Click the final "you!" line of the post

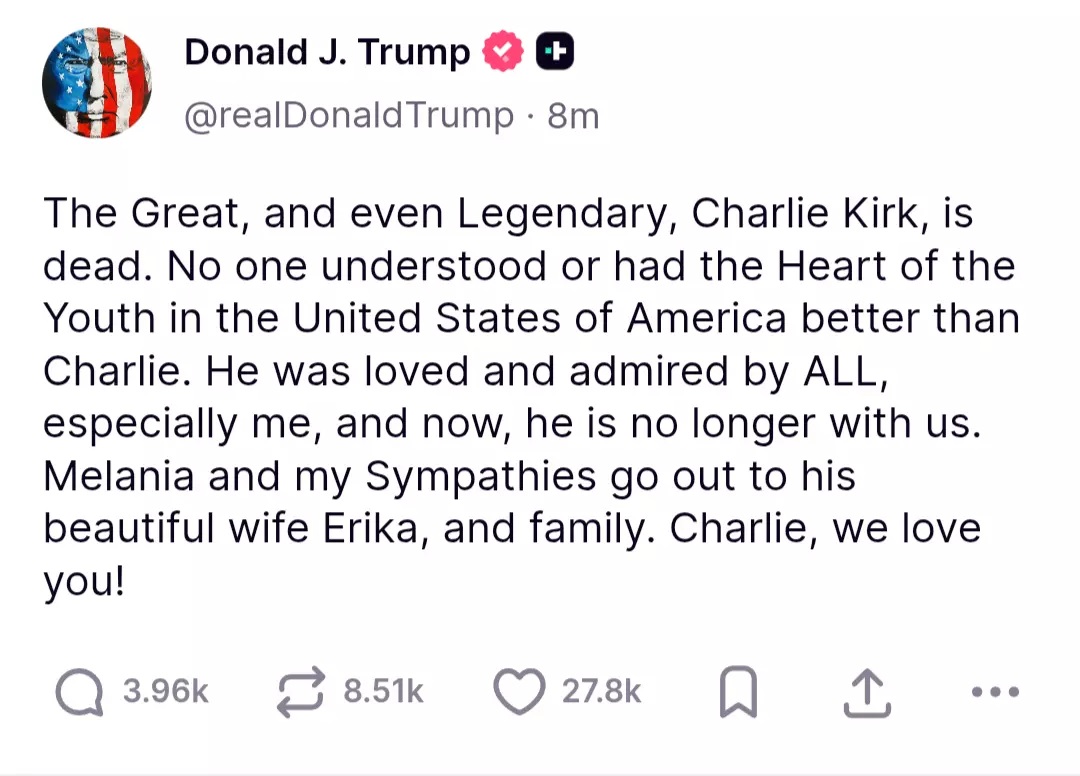click(84, 582)
